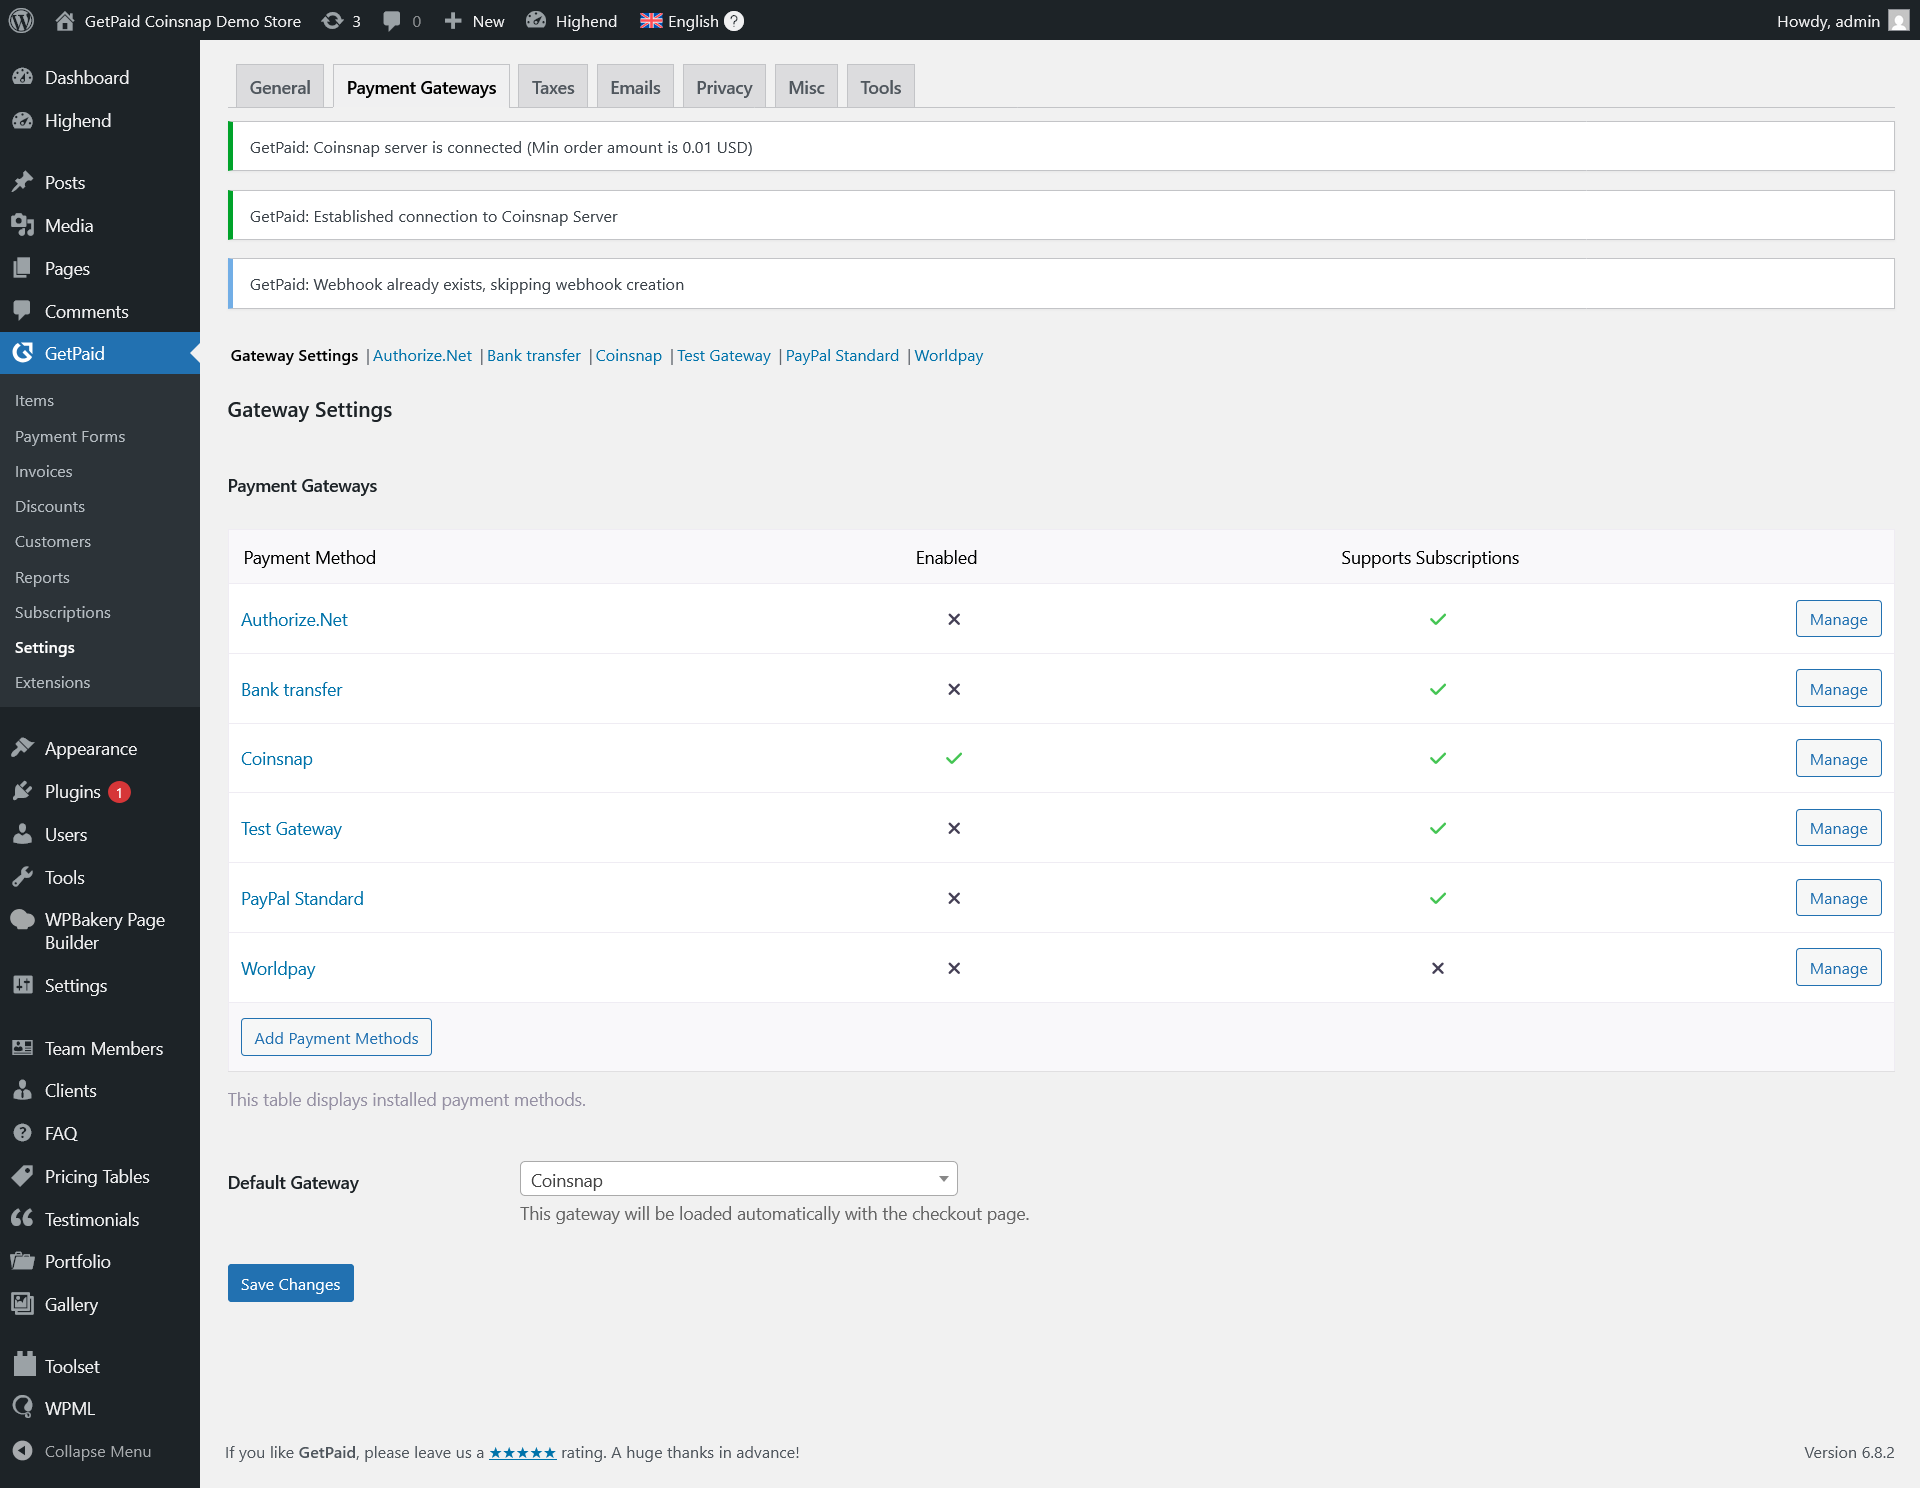Click Manage for Authorize.Net
Viewport: 1920px width, 1488px height.
click(x=1838, y=619)
